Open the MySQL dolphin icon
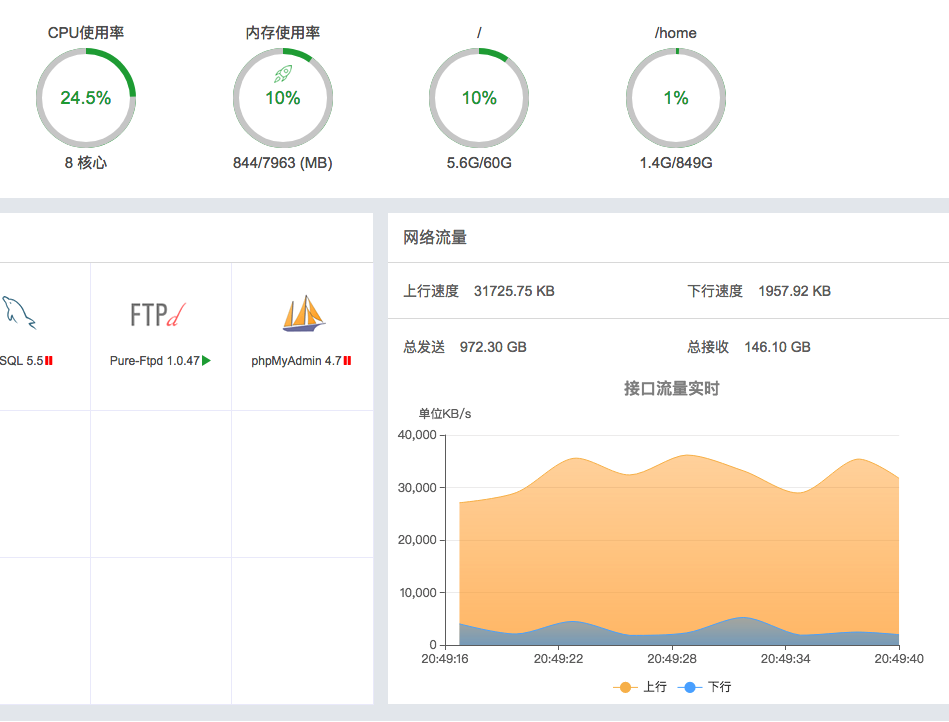This screenshot has height=722, width=949. (18, 313)
